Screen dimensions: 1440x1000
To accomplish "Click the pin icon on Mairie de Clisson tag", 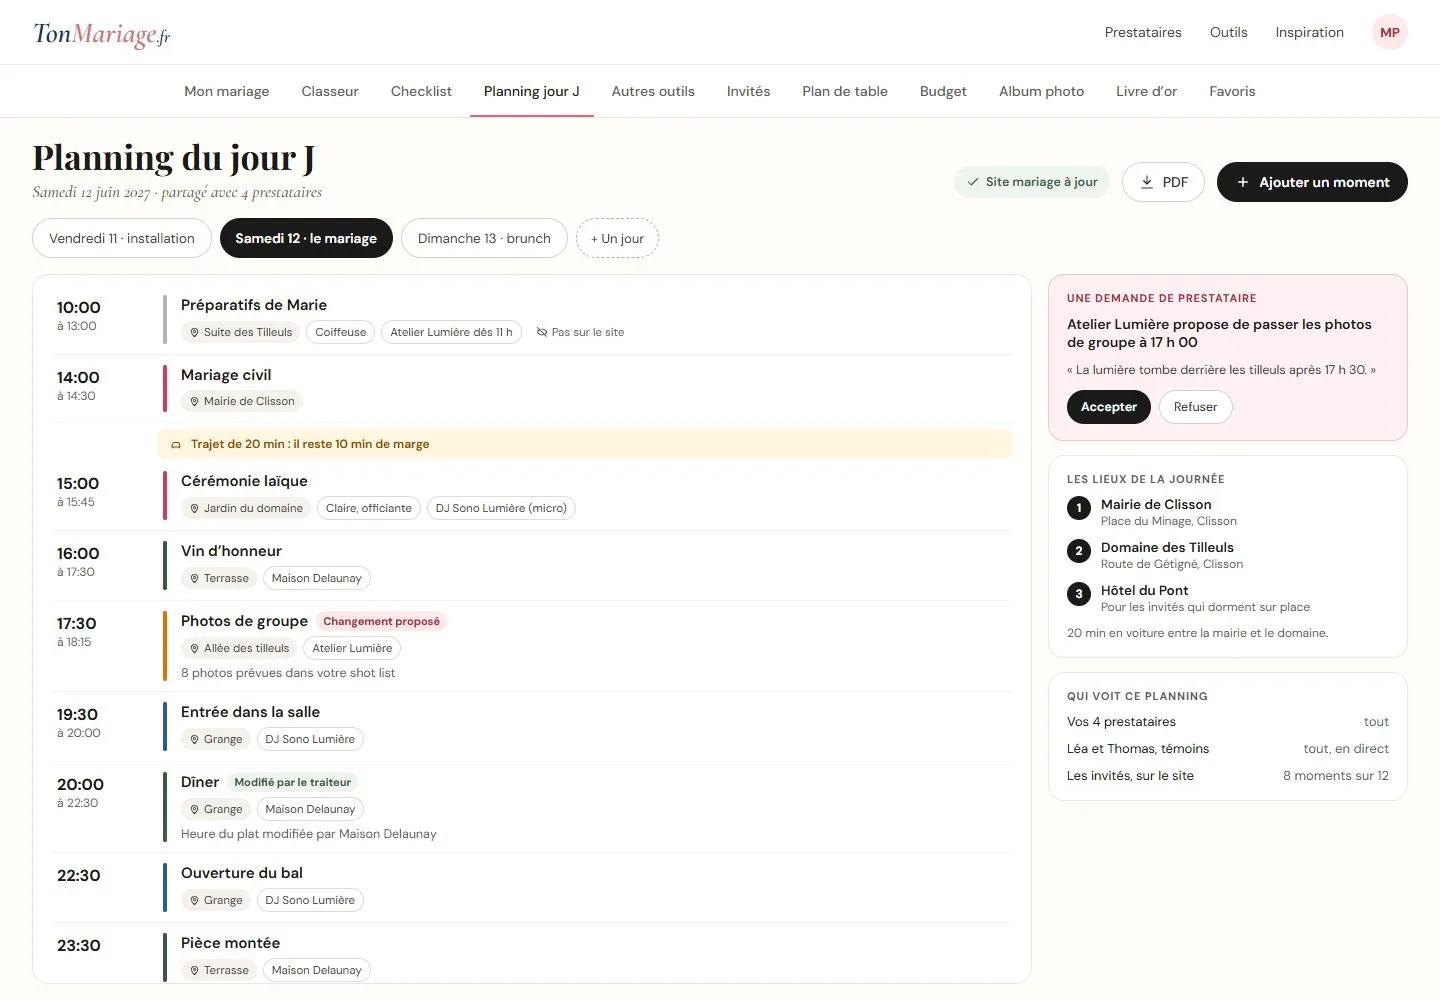I will tap(194, 401).
